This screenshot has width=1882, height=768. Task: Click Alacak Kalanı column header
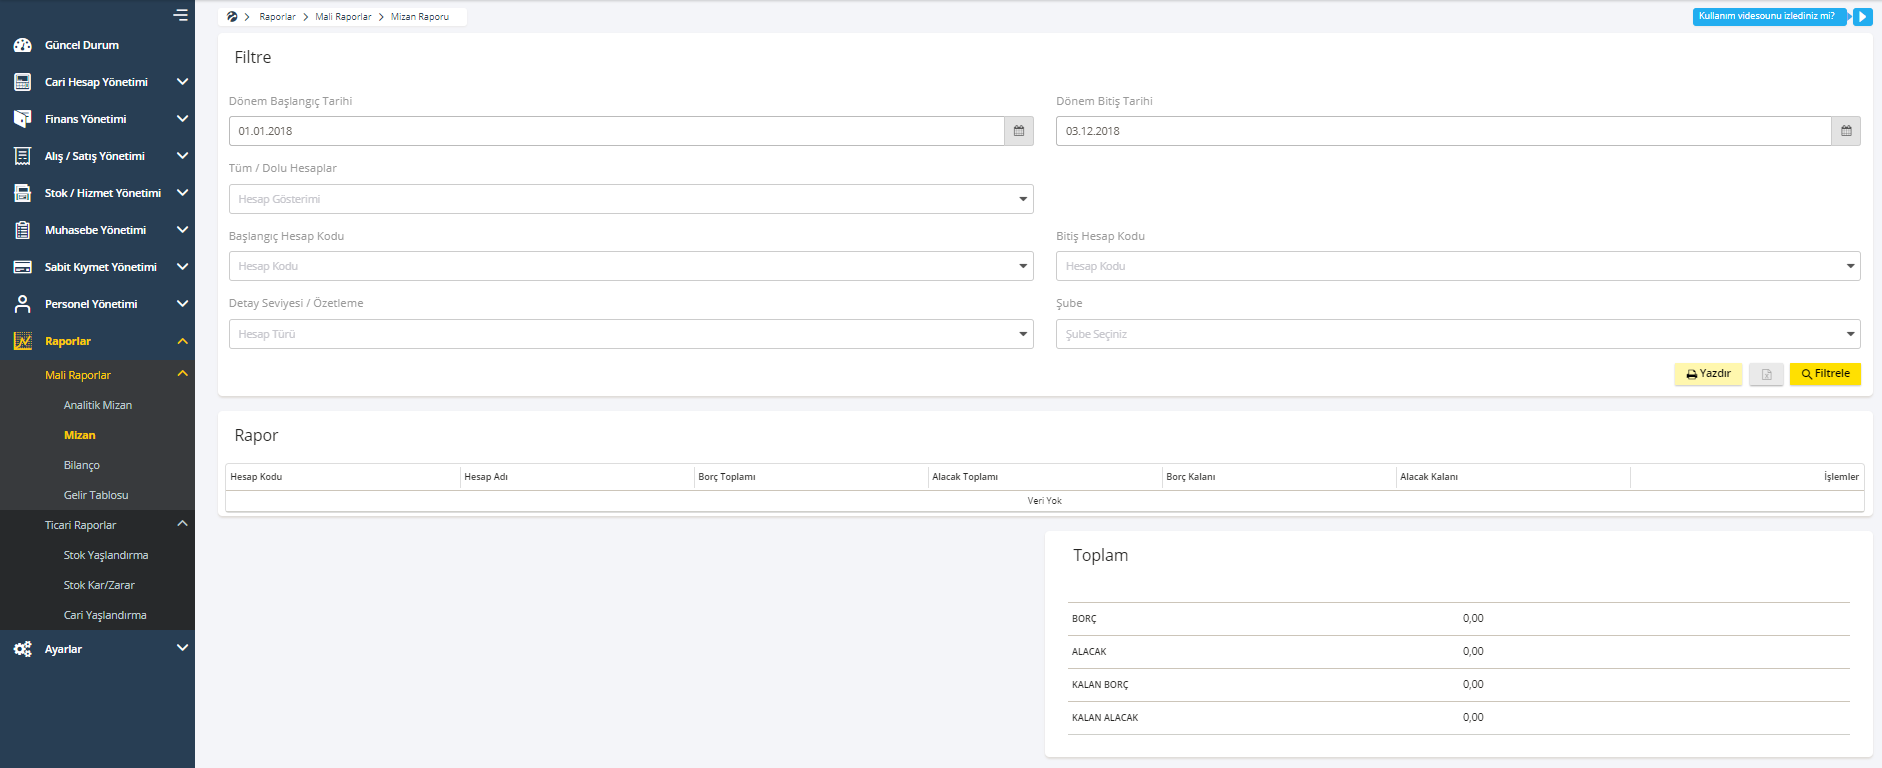coord(1429,477)
